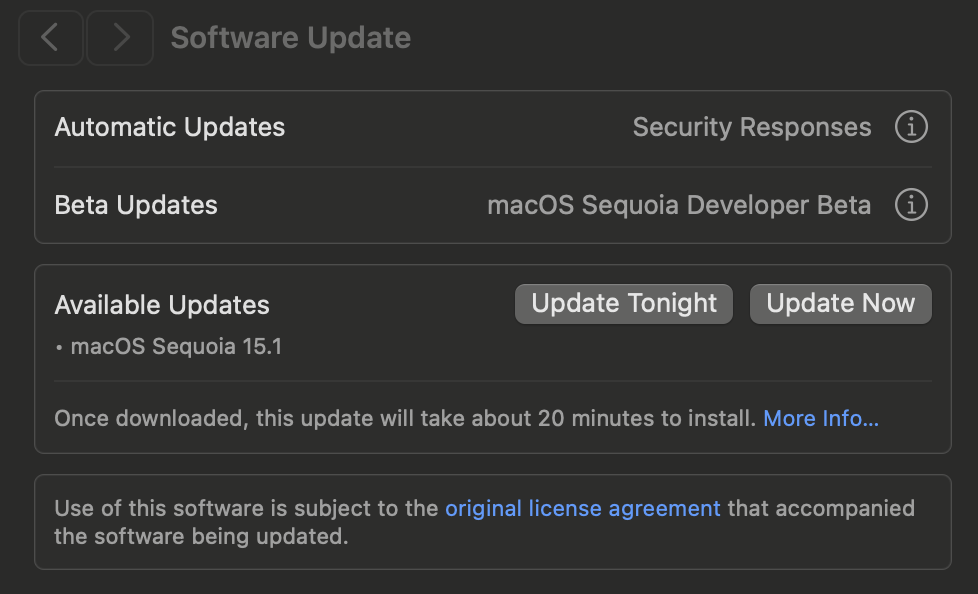Click the macOS Sequoia Developer Beta value
Viewport: 978px width, 594px height.
[x=679, y=205]
